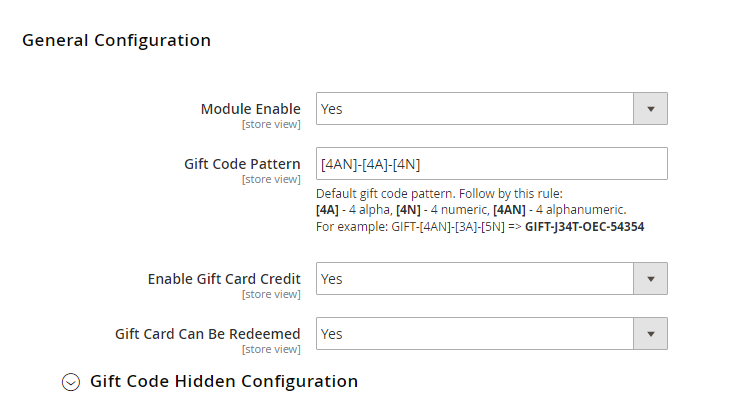This screenshot has height=414, width=745.
Task: Click the Enable Gift Card Credit label
Action: click(x=224, y=279)
